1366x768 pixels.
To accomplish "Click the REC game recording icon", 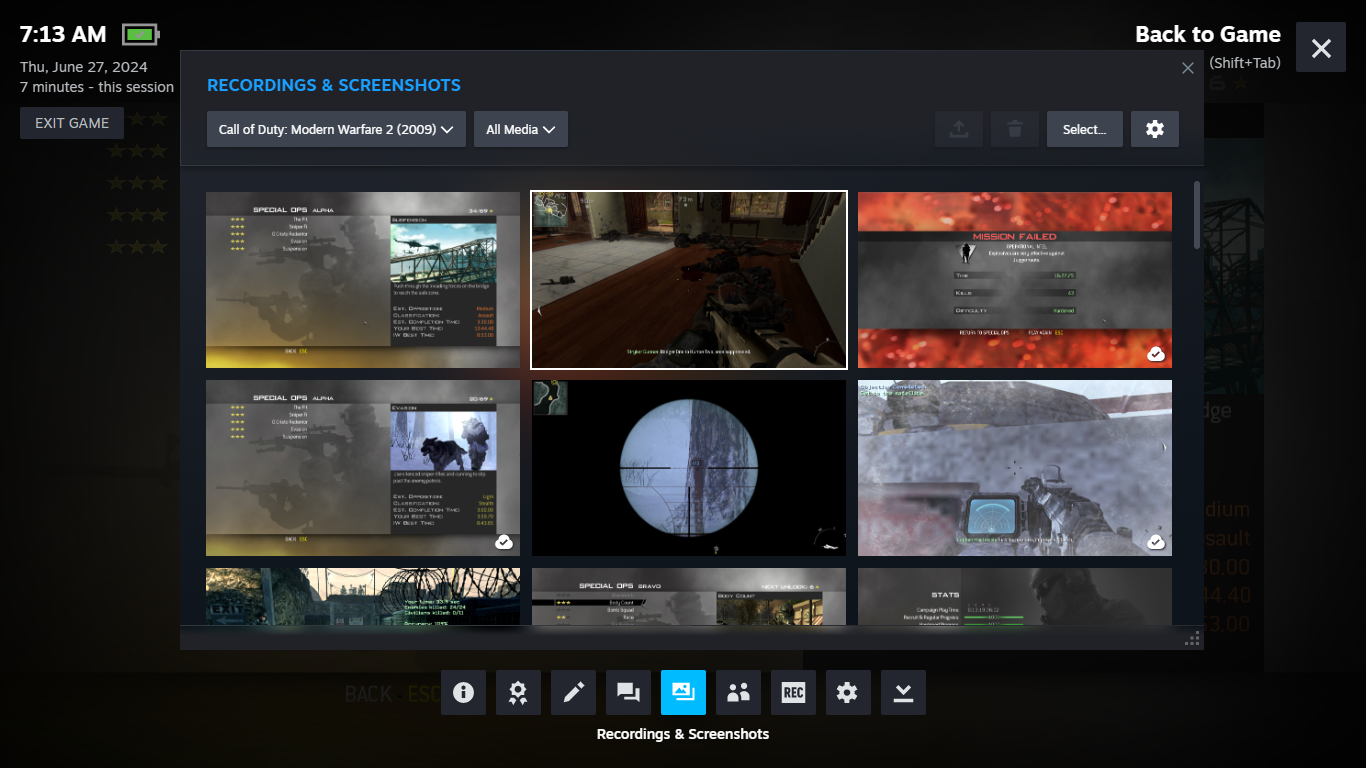I will click(793, 692).
